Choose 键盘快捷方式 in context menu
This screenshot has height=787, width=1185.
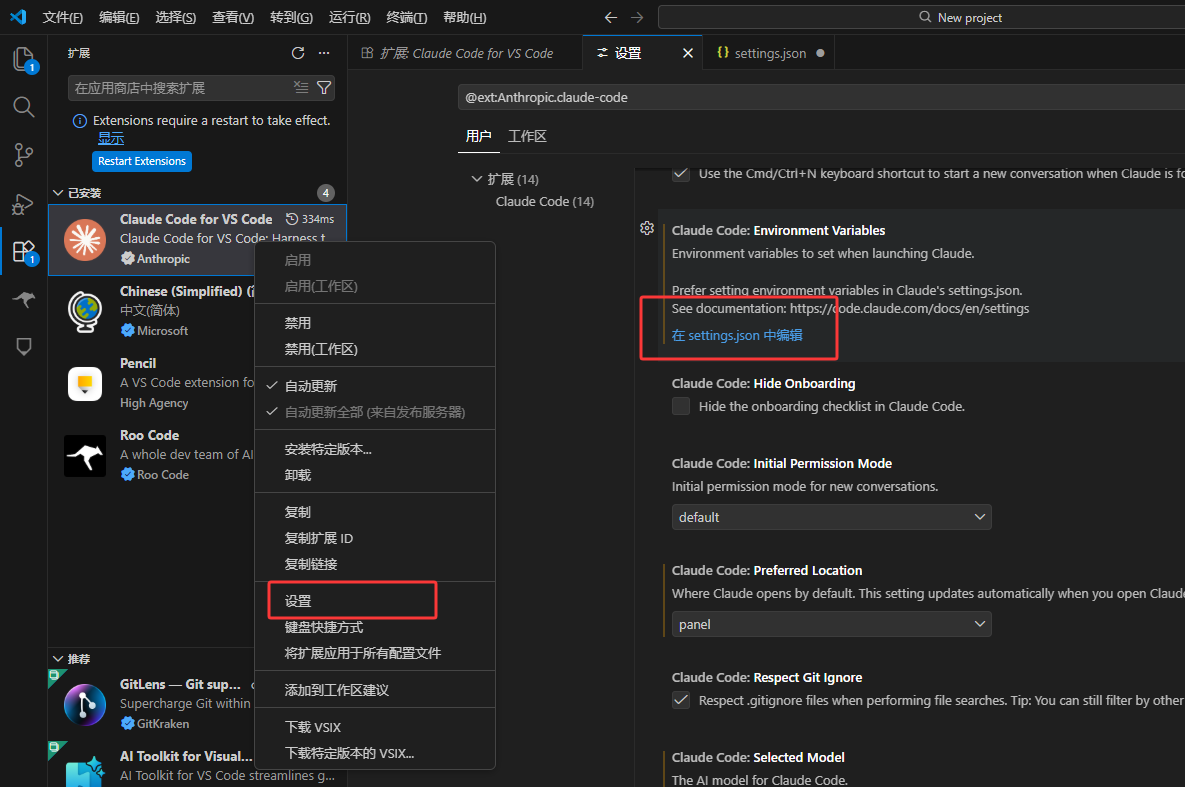tap(375, 627)
